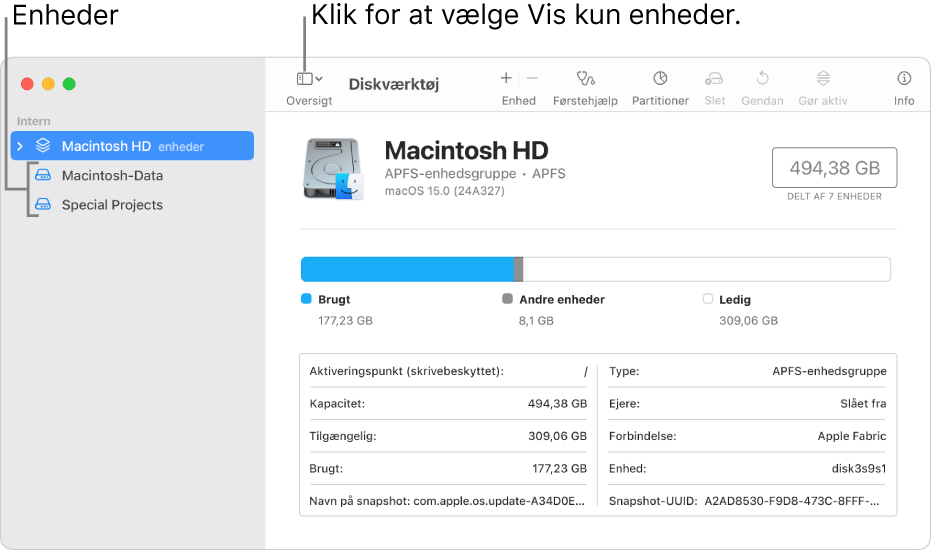Click the Gendan restore icon
Viewport: 931px width, 551px height.
click(762, 78)
